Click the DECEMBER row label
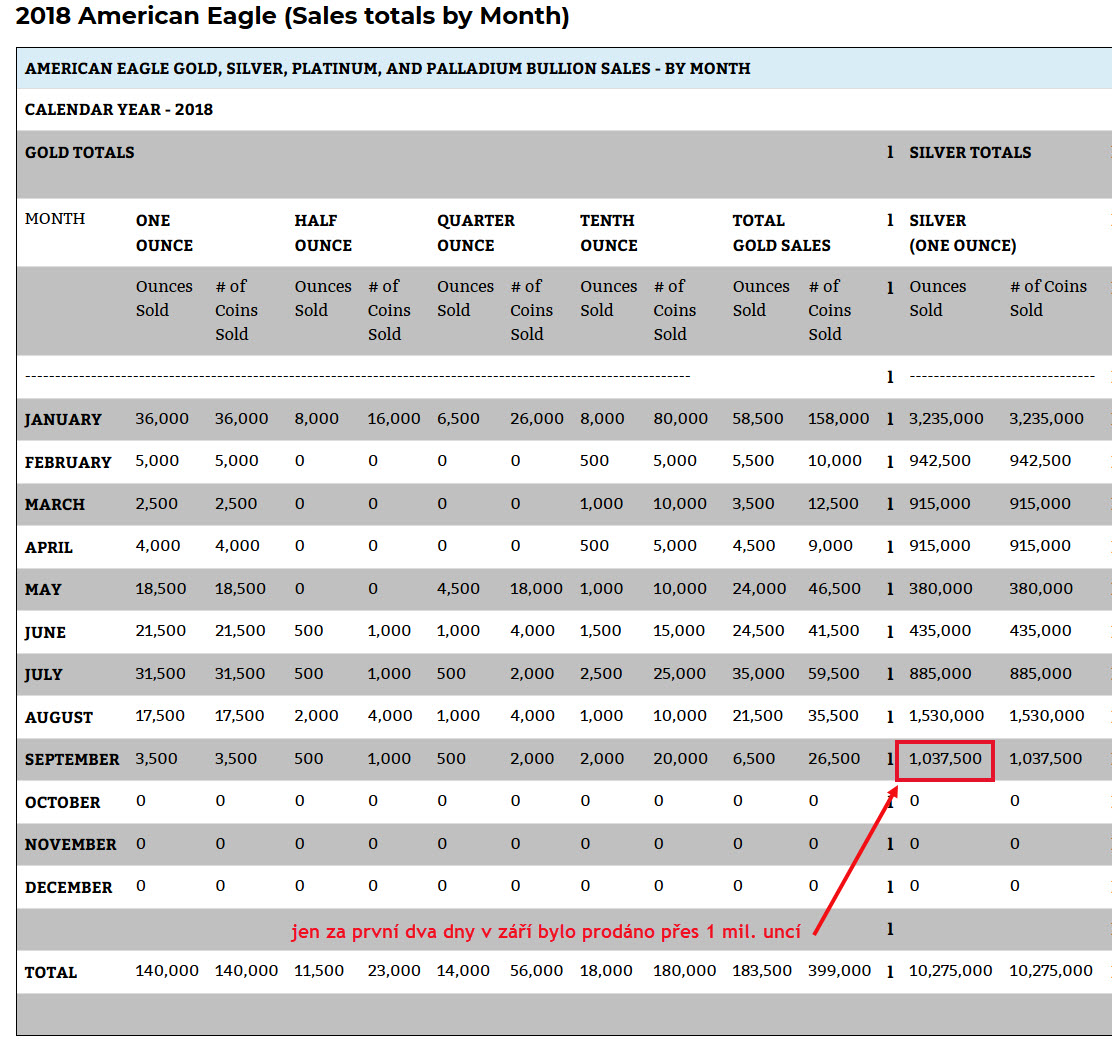 [69, 887]
